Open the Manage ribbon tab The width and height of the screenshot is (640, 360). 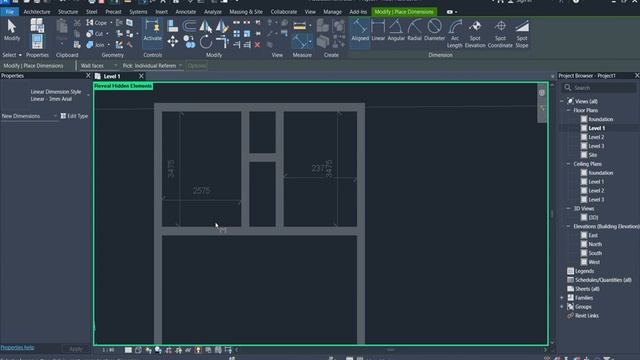pyautogui.click(x=332, y=12)
